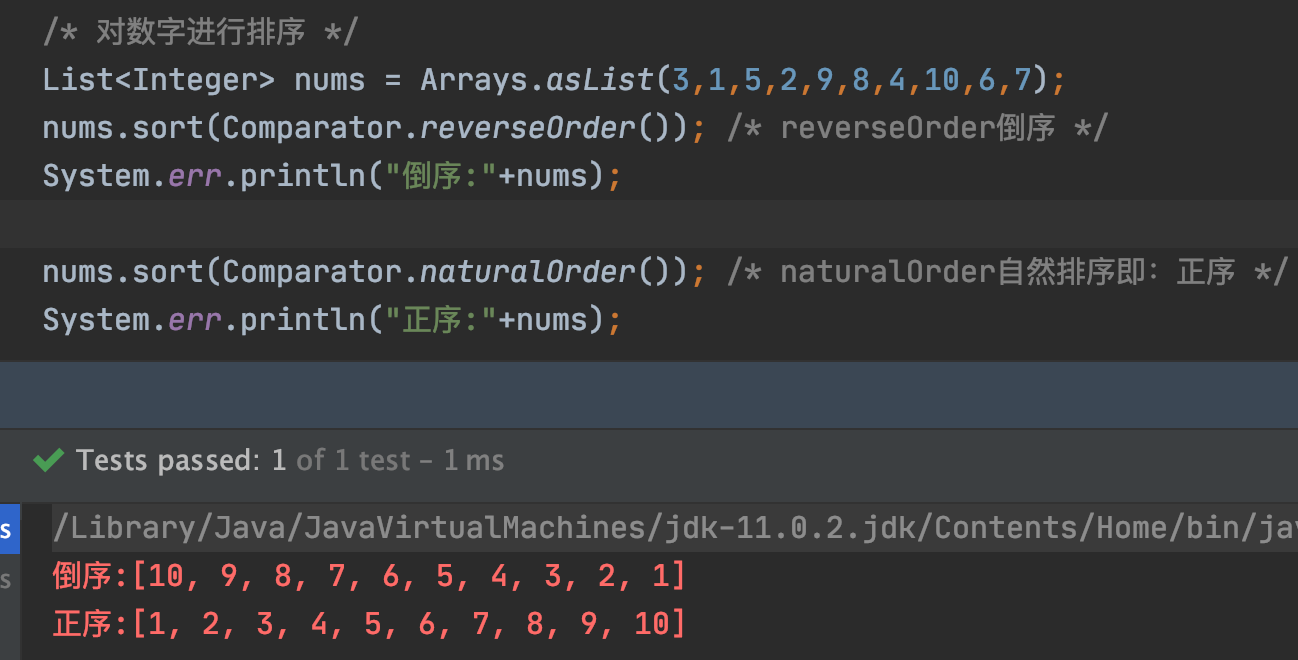Select the dimmed test row below the blue one

[x=6, y=578]
